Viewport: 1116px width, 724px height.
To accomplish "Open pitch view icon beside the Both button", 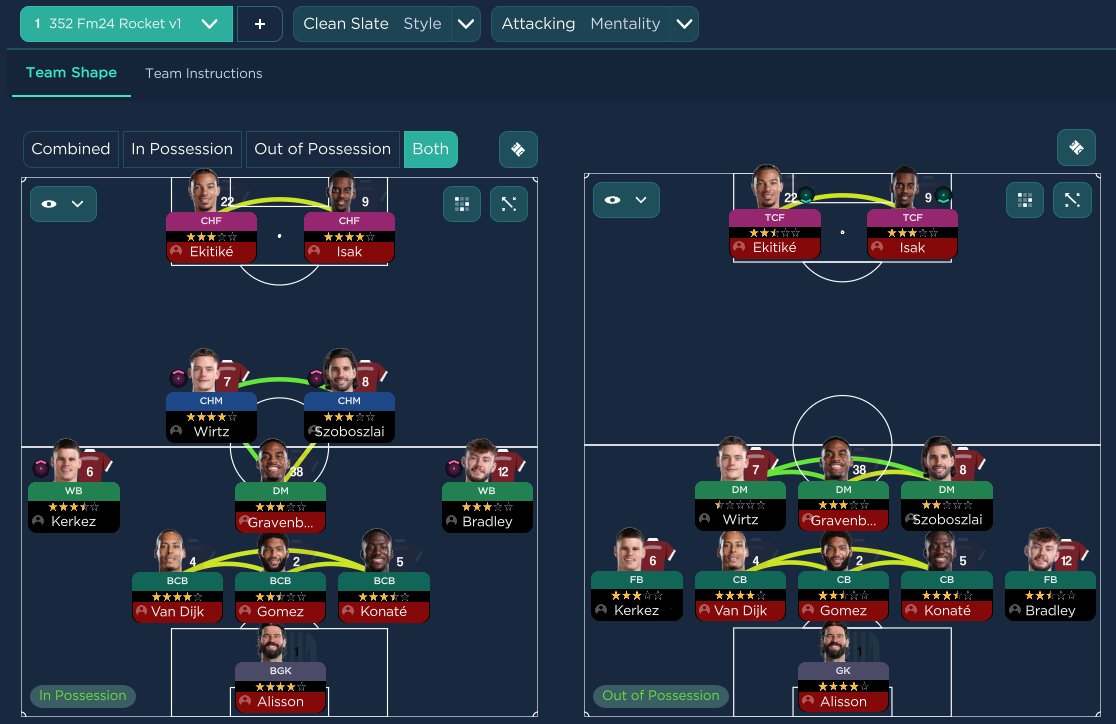I will (x=518, y=149).
